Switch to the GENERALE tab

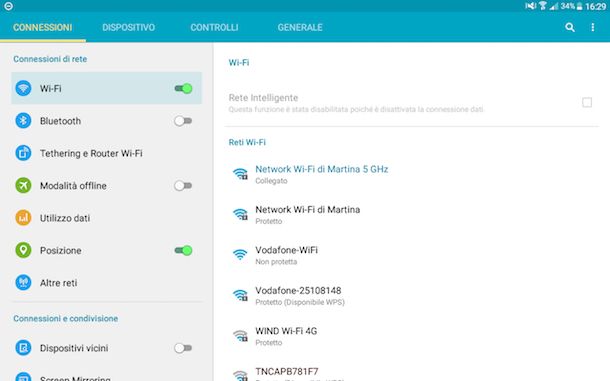(300, 27)
